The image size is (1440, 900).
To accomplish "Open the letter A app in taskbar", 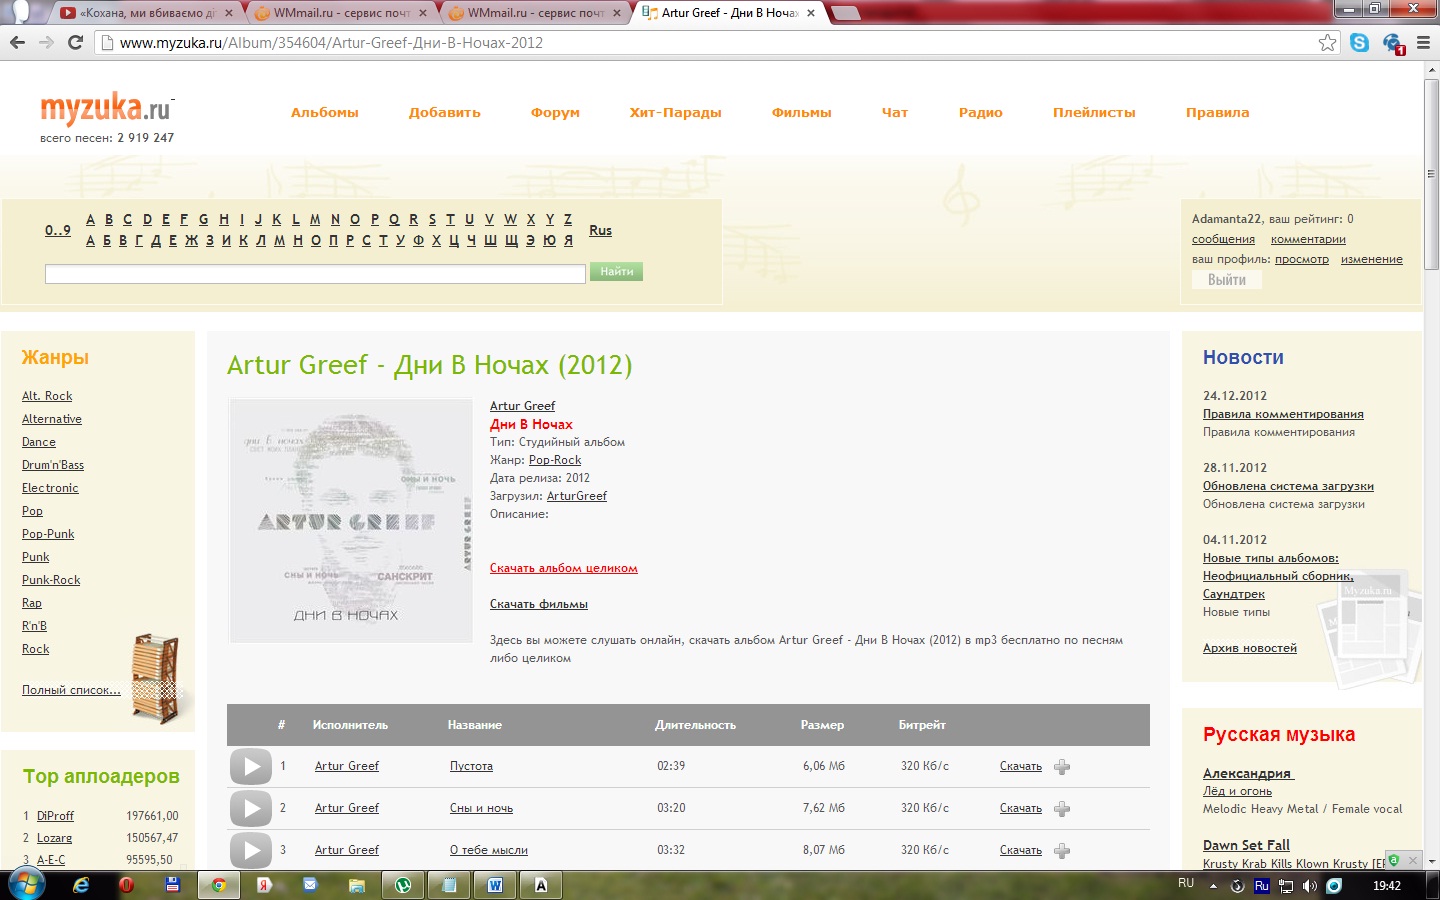I will (541, 885).
